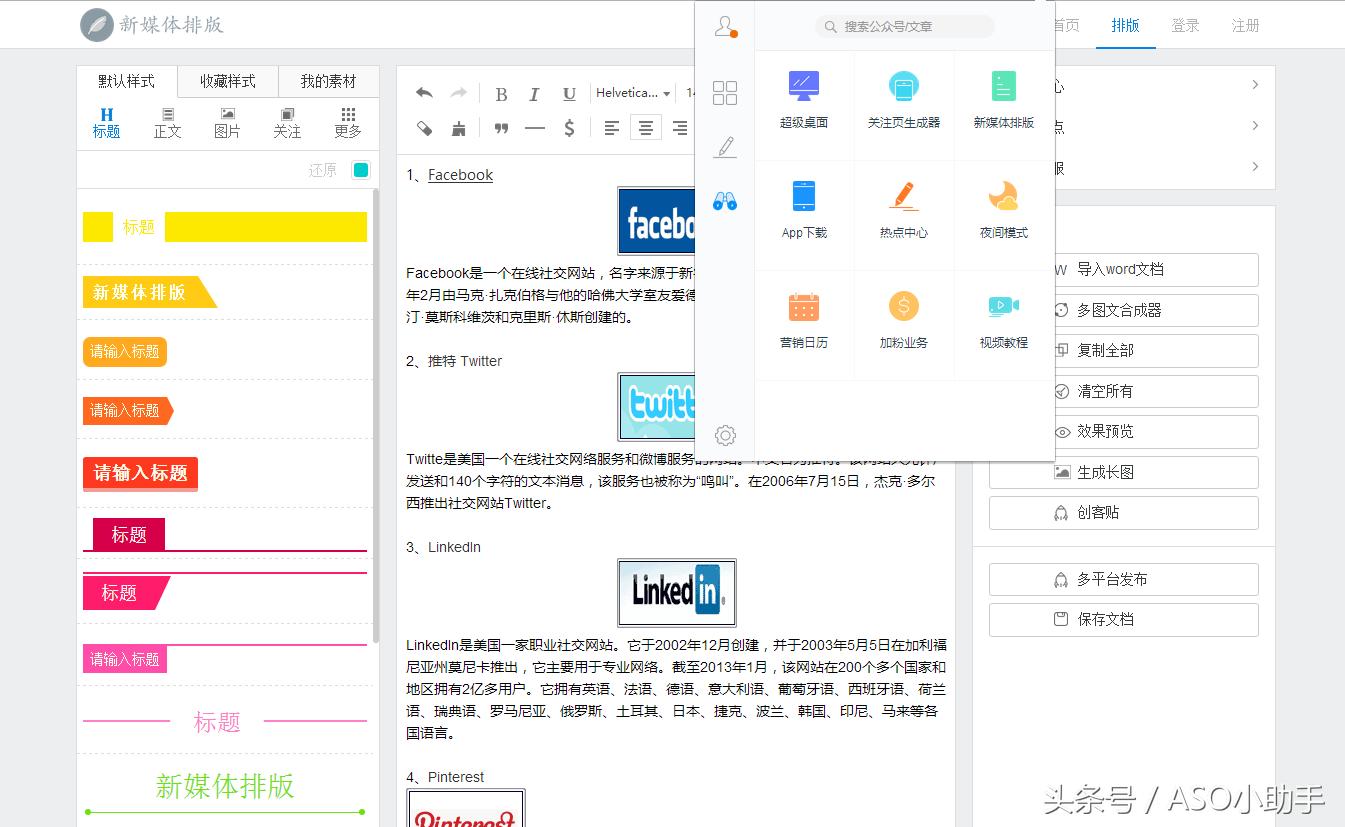Switch to the 收藏样式 tab
The height and width of the screenshot is (827, 1345).
click(227, 80)
